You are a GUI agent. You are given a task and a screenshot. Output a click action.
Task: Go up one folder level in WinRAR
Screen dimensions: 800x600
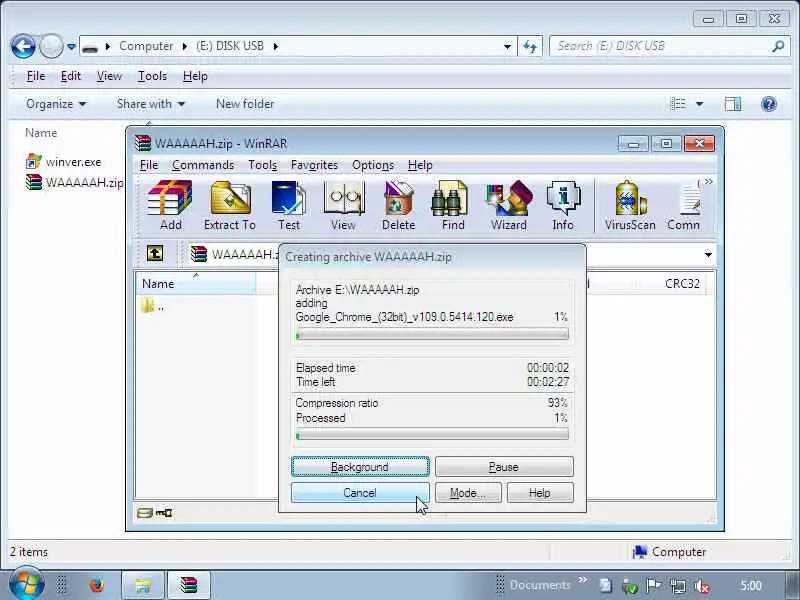[x=155, y=253]
